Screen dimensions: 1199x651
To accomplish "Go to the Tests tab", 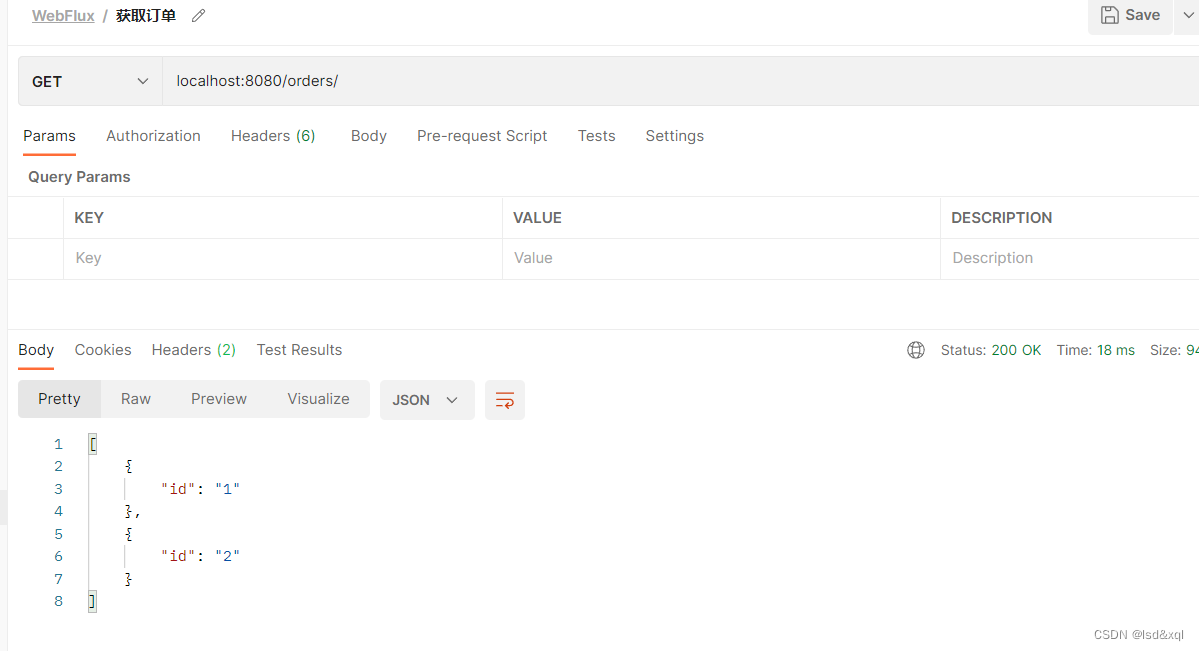I will tap(596, 135).
